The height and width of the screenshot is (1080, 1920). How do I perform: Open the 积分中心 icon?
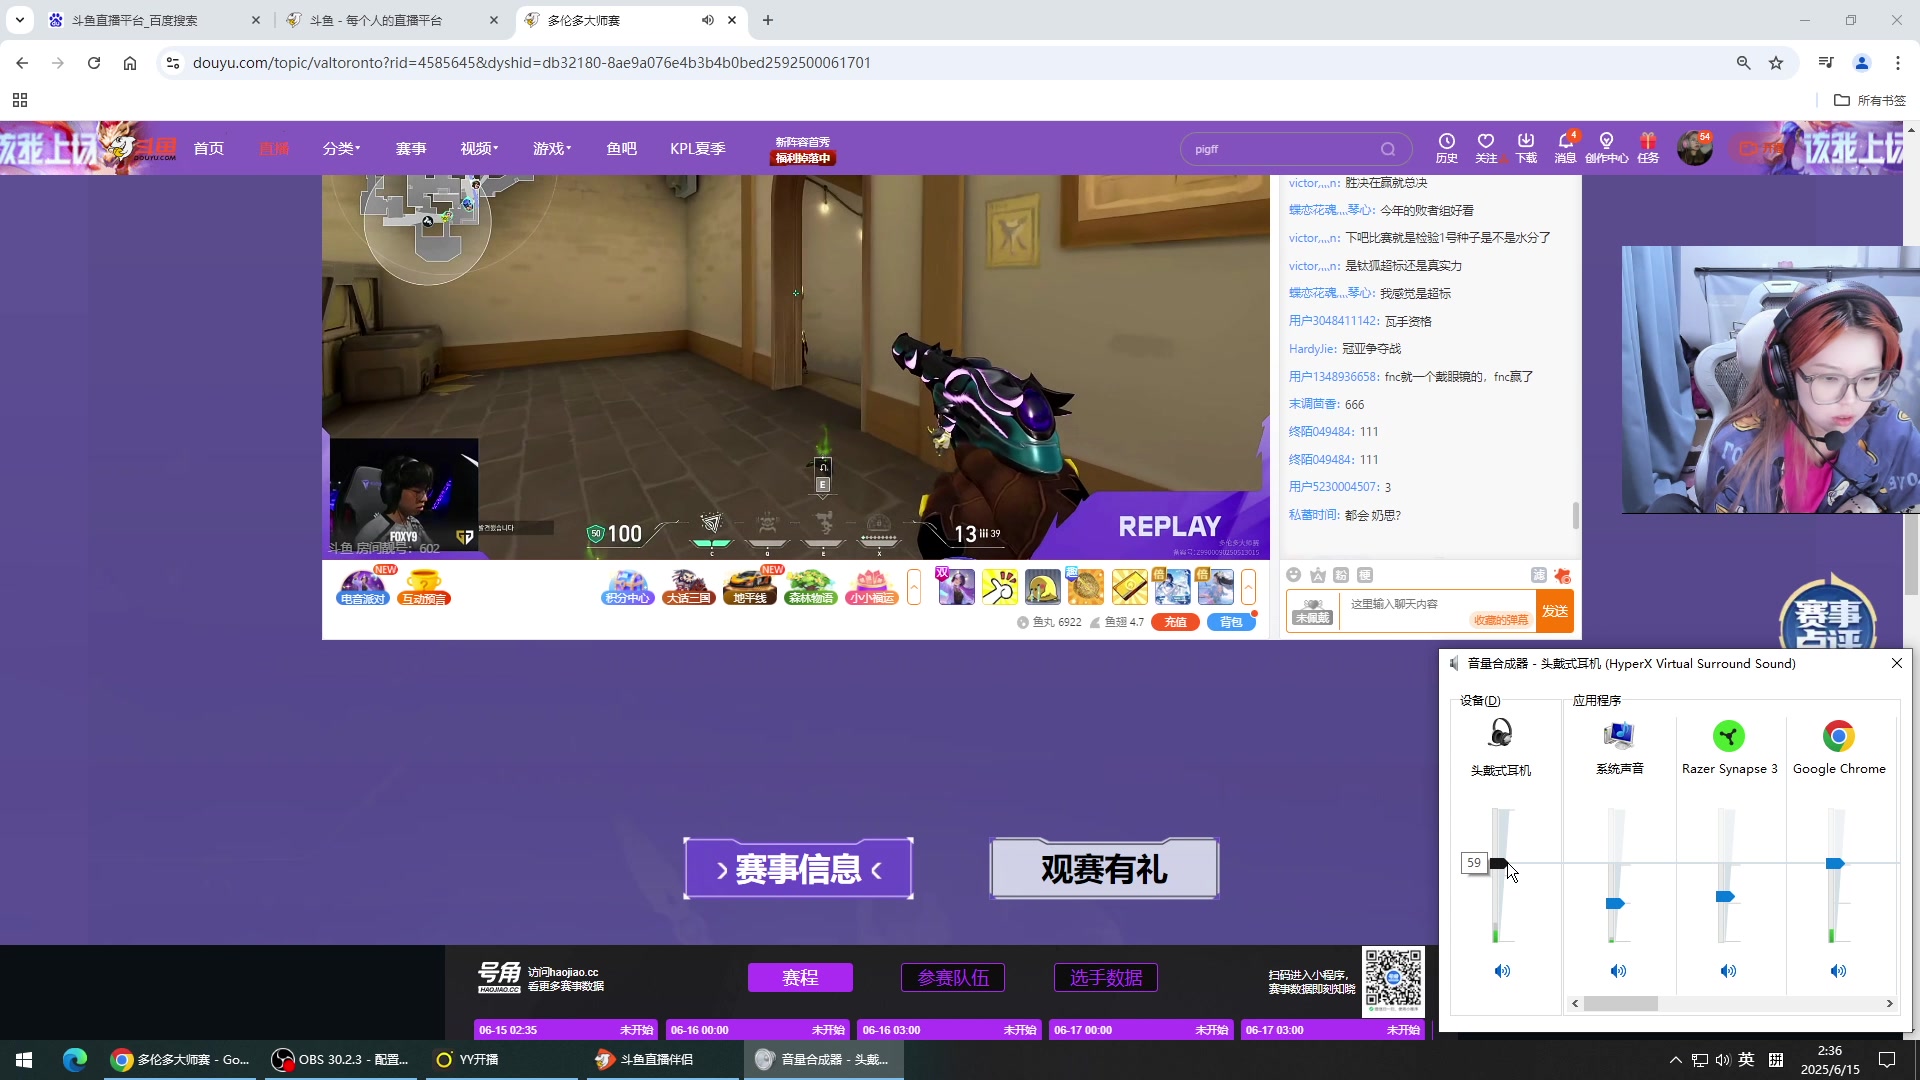[628, 587]
